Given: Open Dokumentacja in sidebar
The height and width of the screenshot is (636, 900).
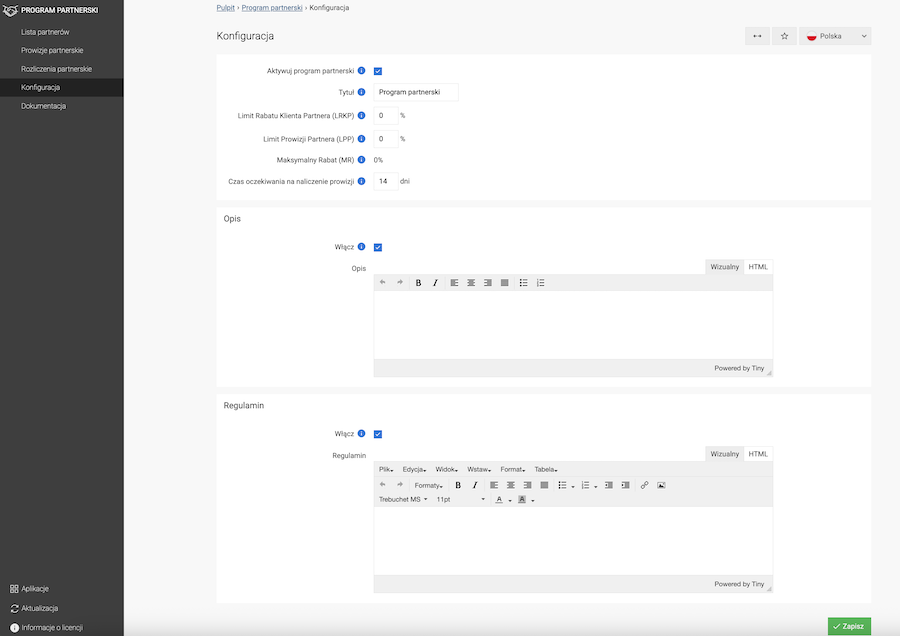Looking at the screenshot, I should (44, 106).
